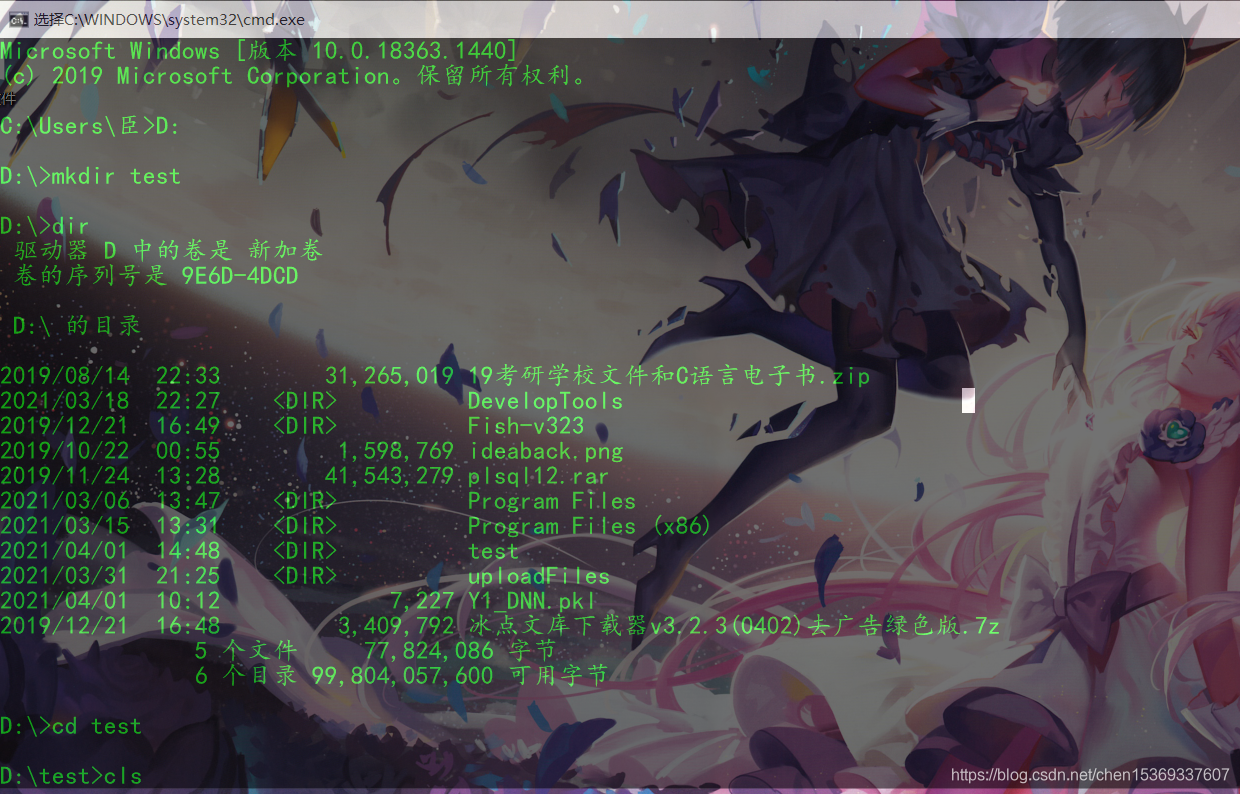This screenshot has width=1240, height=794.
Task: Click the file name '19考研学校文件和C语言电子书.zip'
Action: pyautogui.click(x=669, y=376)
